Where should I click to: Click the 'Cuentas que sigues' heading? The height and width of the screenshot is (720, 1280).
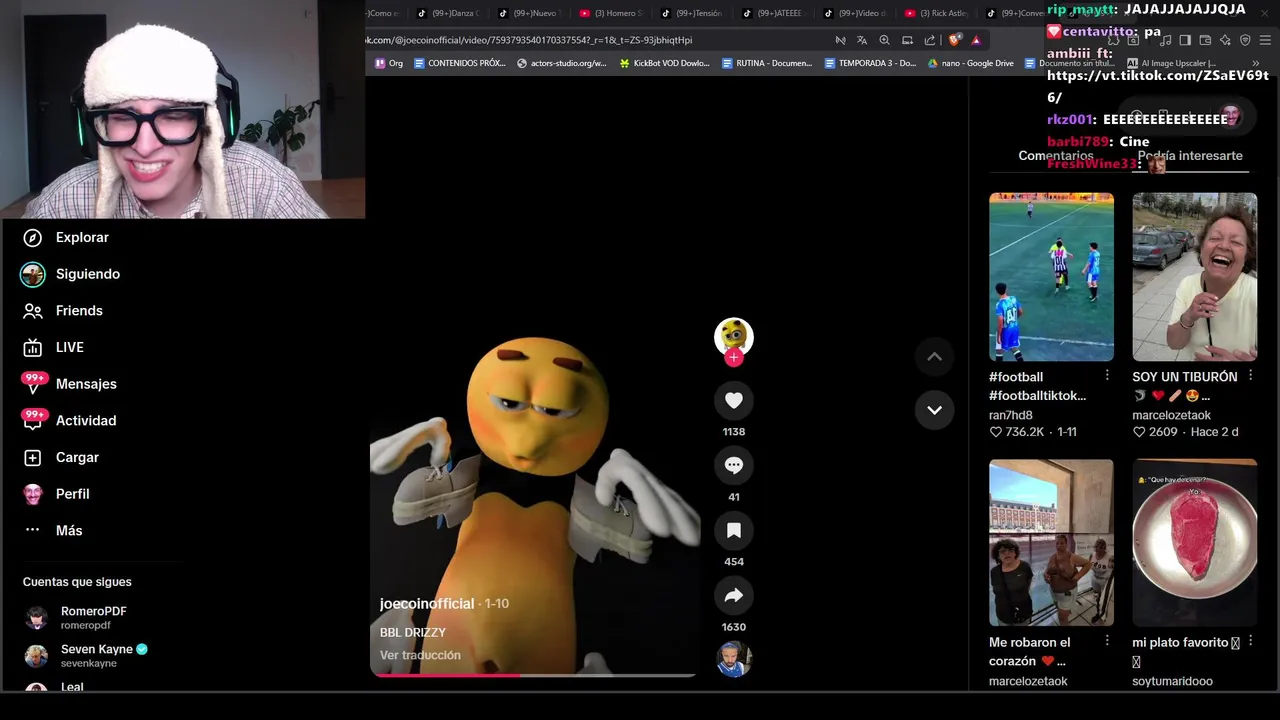pos(77,582)
